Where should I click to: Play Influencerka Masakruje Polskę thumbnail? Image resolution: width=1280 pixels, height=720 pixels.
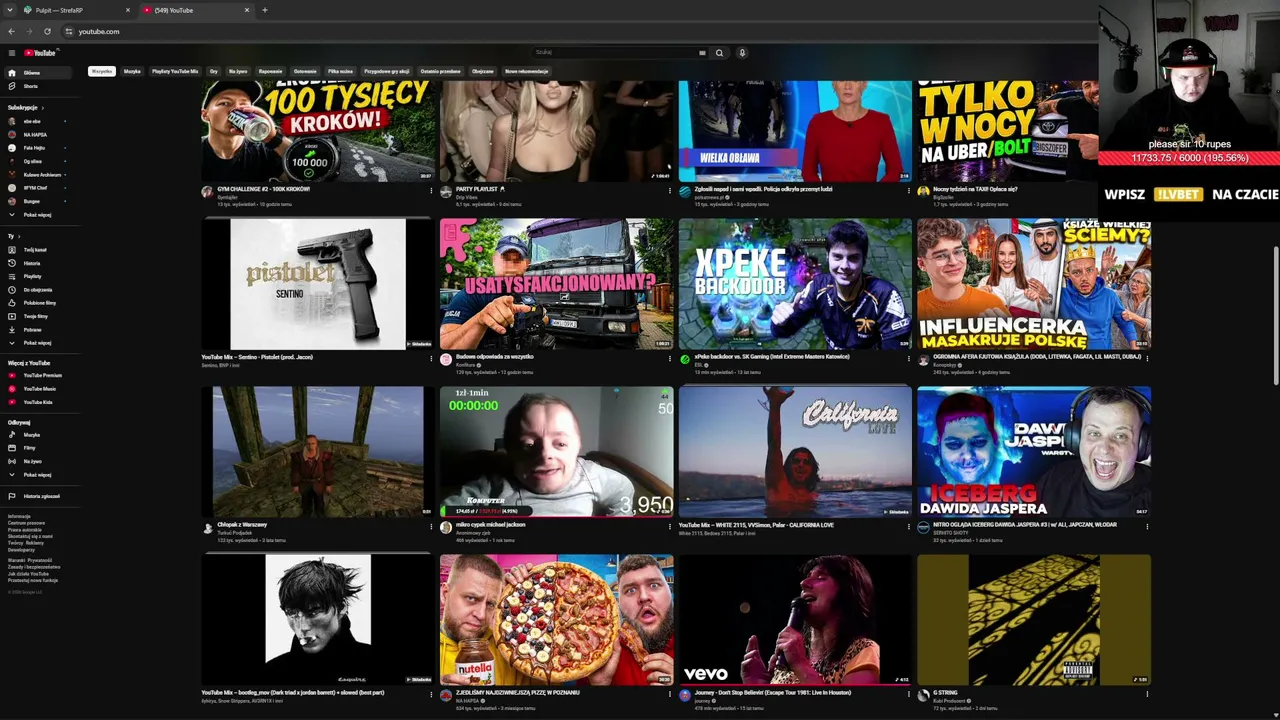tap(1034, 284)
